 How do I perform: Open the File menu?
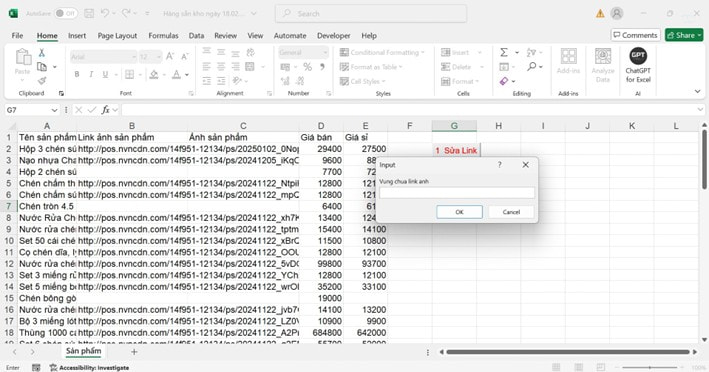pyautogui.click(x=17, y=35)
